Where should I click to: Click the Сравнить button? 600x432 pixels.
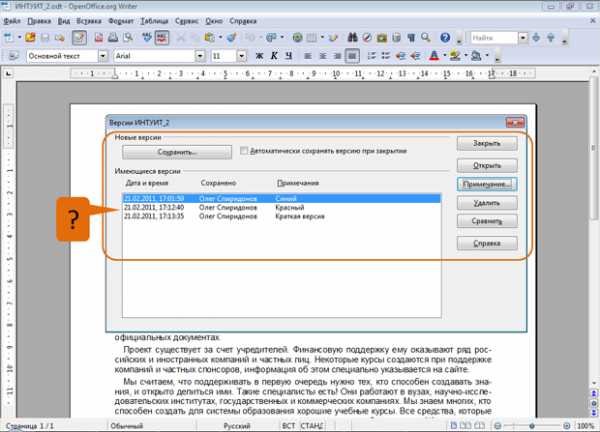click(487, 221)
